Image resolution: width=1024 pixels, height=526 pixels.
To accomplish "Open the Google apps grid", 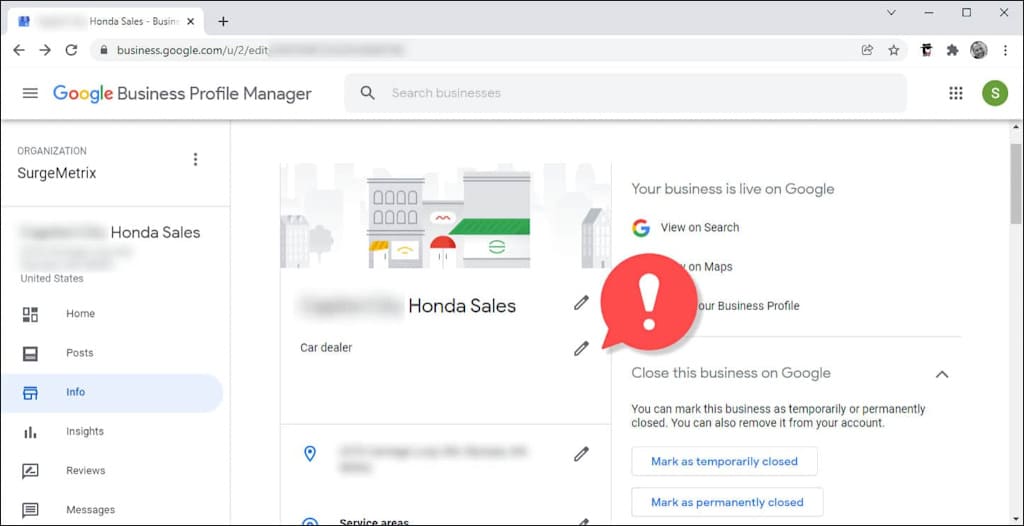I will pos(955,93).
